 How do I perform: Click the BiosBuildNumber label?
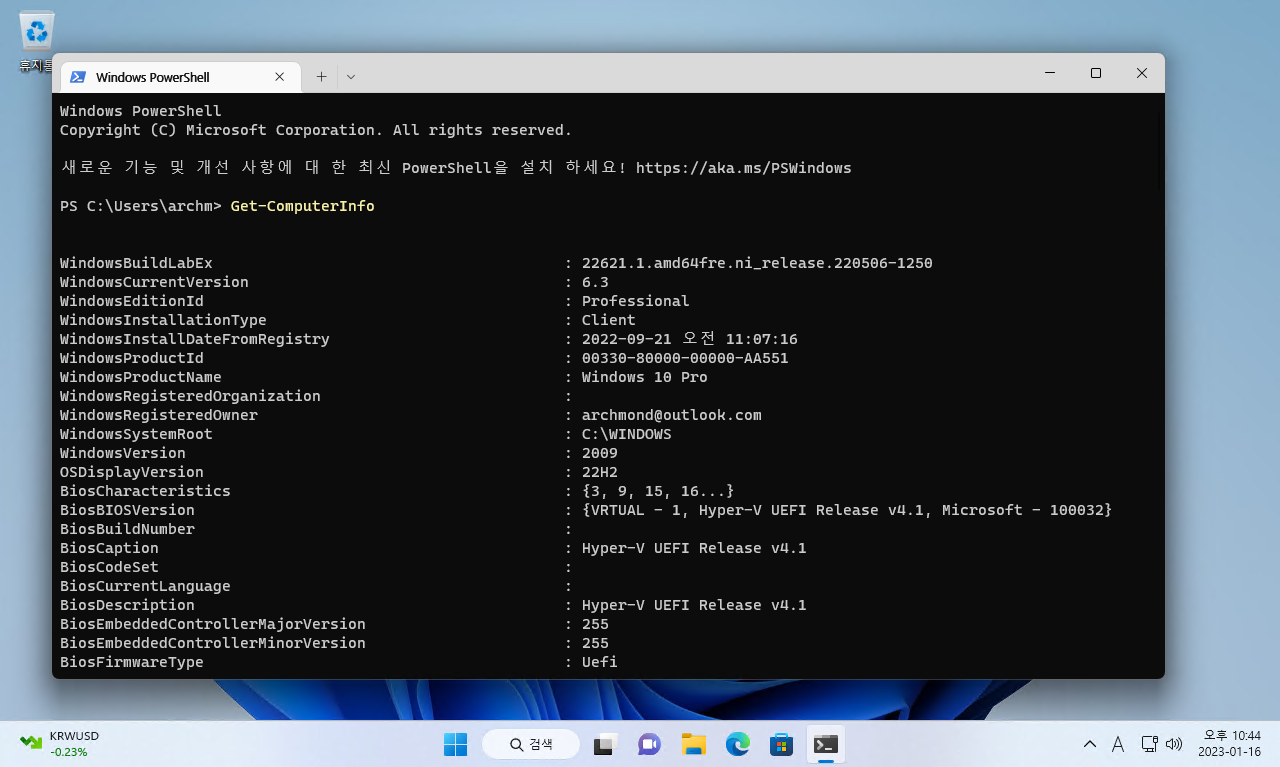click(x=127, y=529)
